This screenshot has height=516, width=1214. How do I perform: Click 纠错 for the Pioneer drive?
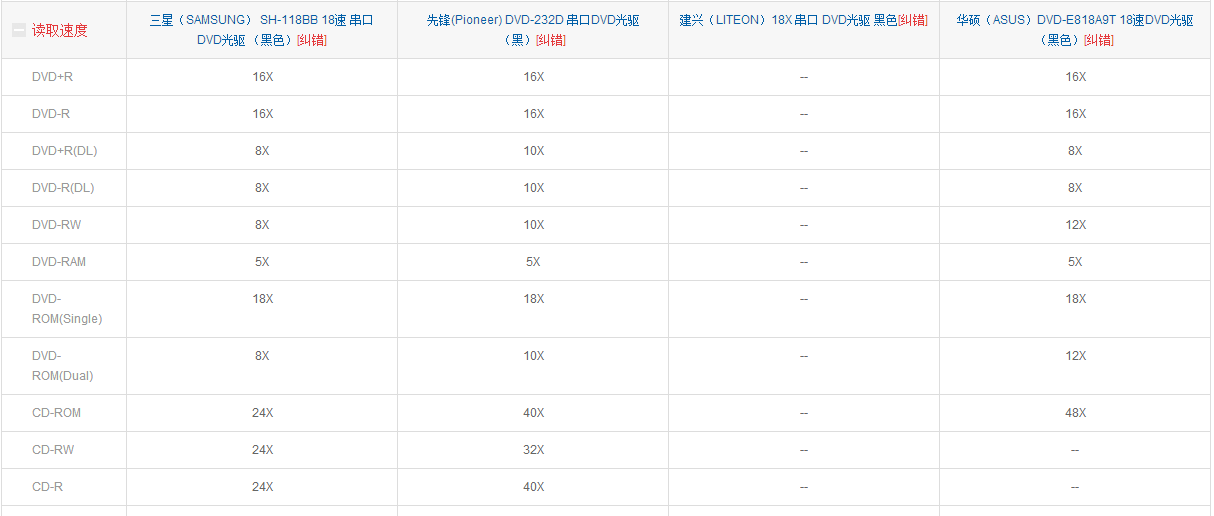click(550, 41)
